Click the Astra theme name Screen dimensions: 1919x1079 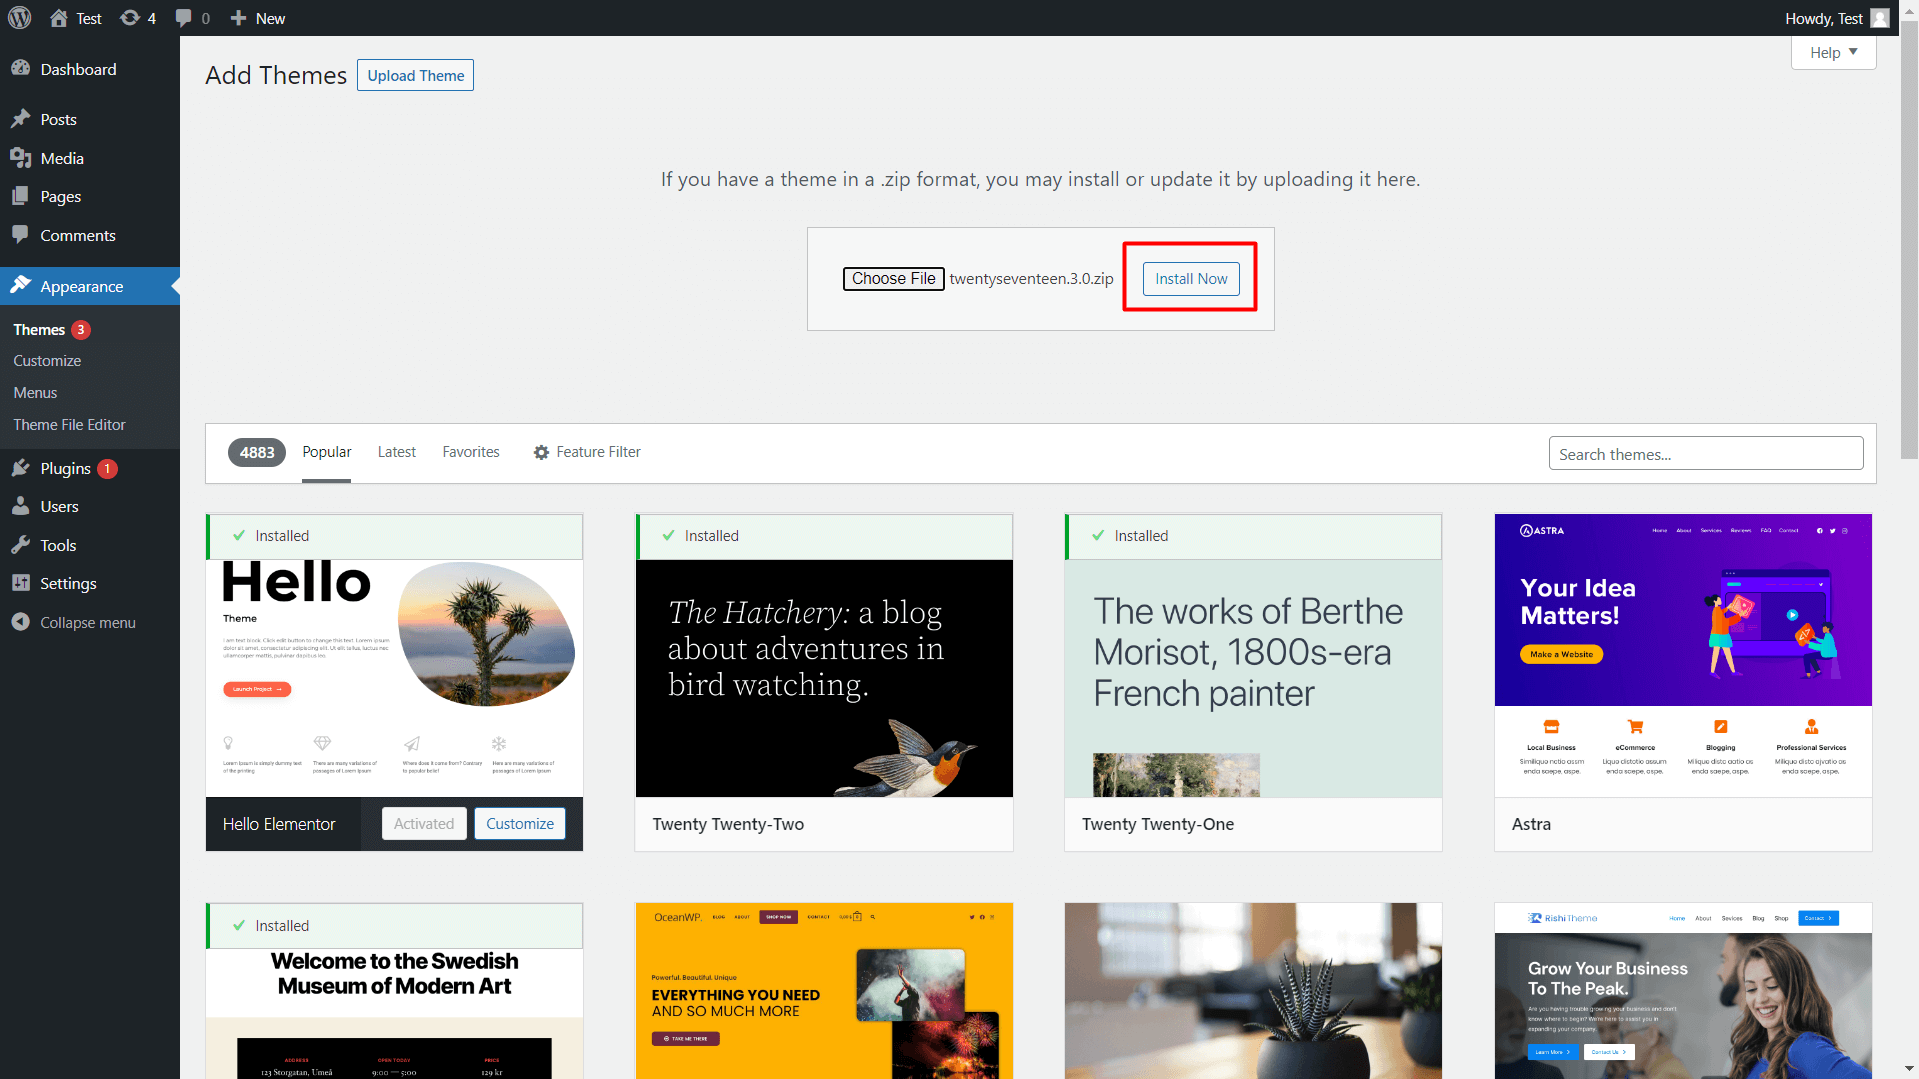(x=1531, y=824)
